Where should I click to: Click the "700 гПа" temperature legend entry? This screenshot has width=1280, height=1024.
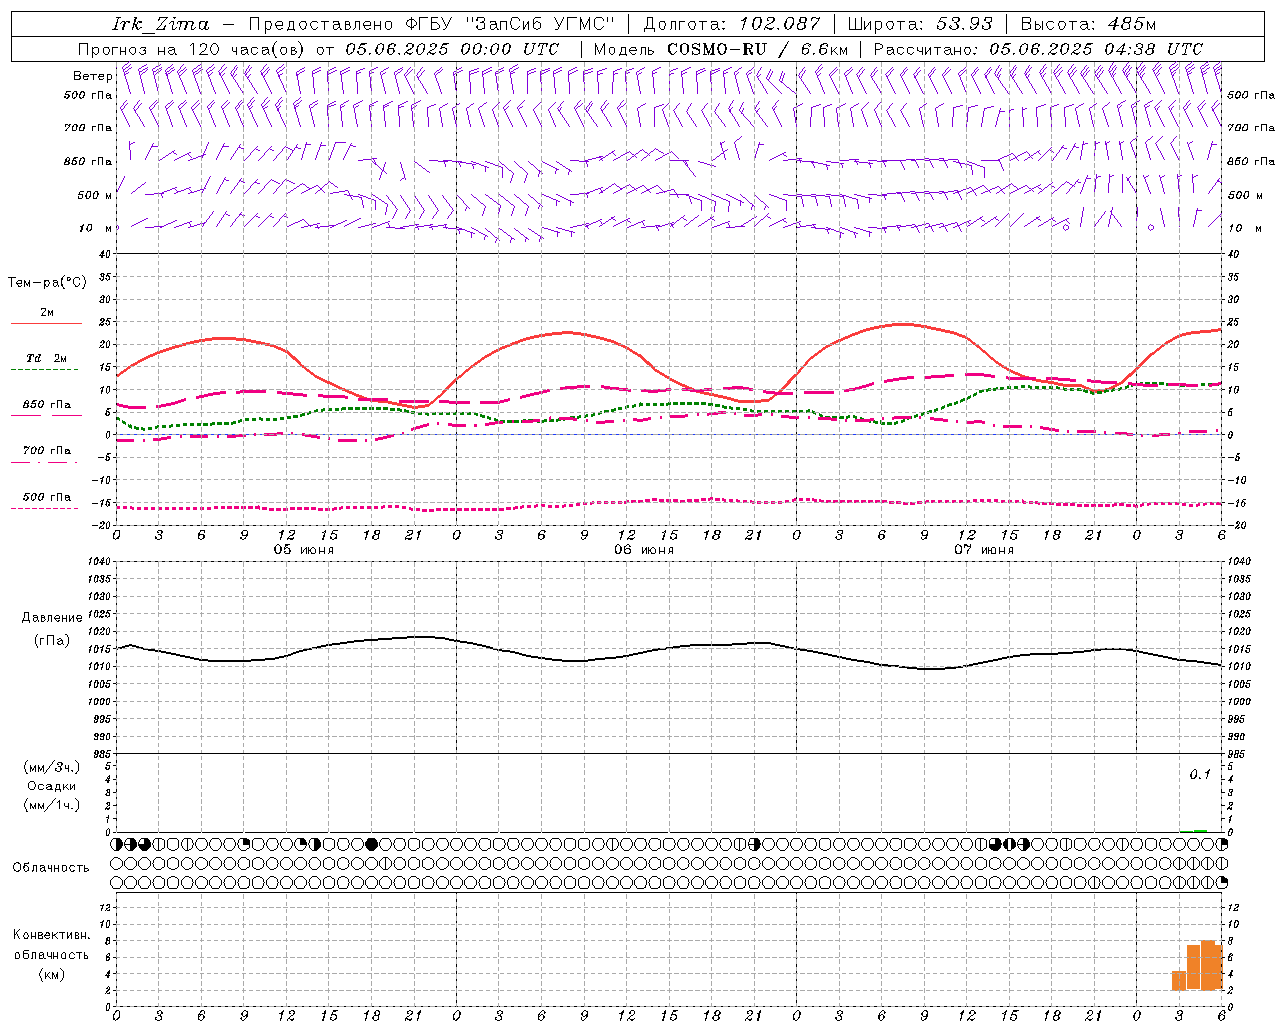[x=47, y=450]
